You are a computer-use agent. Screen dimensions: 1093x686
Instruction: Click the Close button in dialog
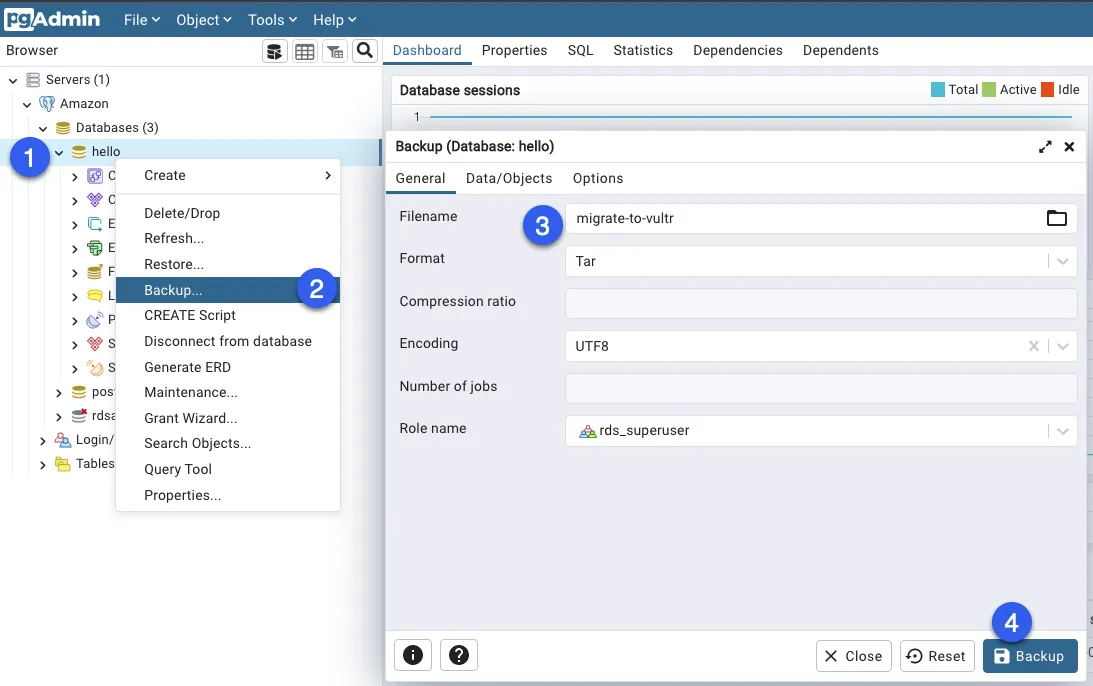tap(853, 656)
